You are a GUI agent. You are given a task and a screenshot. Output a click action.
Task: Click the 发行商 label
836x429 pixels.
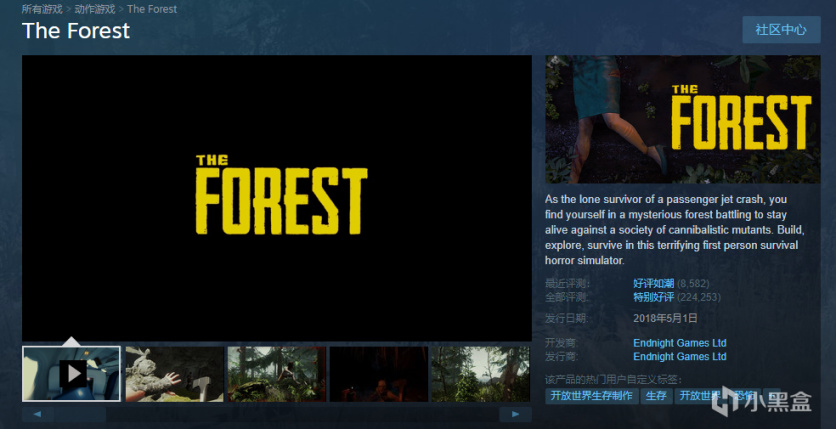562,356
